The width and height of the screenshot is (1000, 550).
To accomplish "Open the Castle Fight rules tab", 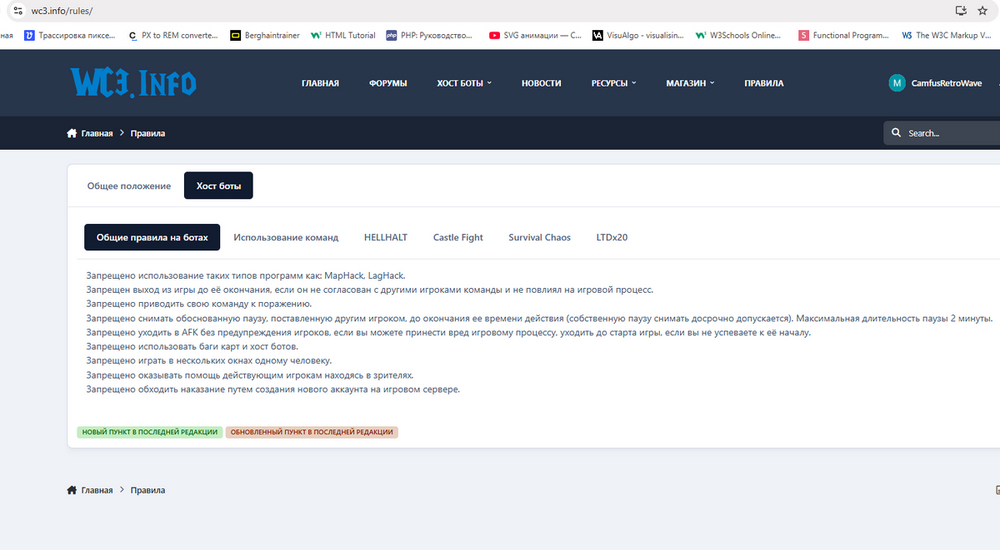I will (x=458, y=238).
